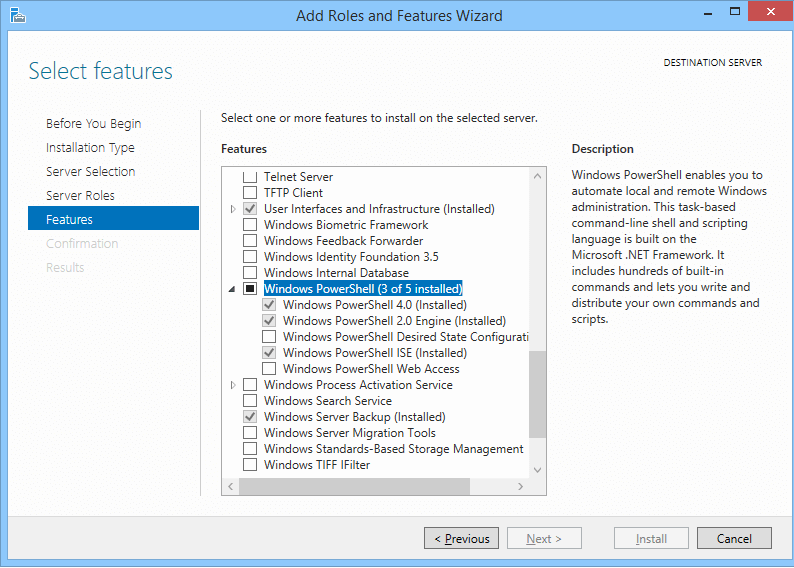Select Windows PowerShell ISE (Installed) label
Screen dimensions: 794x568
(x=375, y=352)
